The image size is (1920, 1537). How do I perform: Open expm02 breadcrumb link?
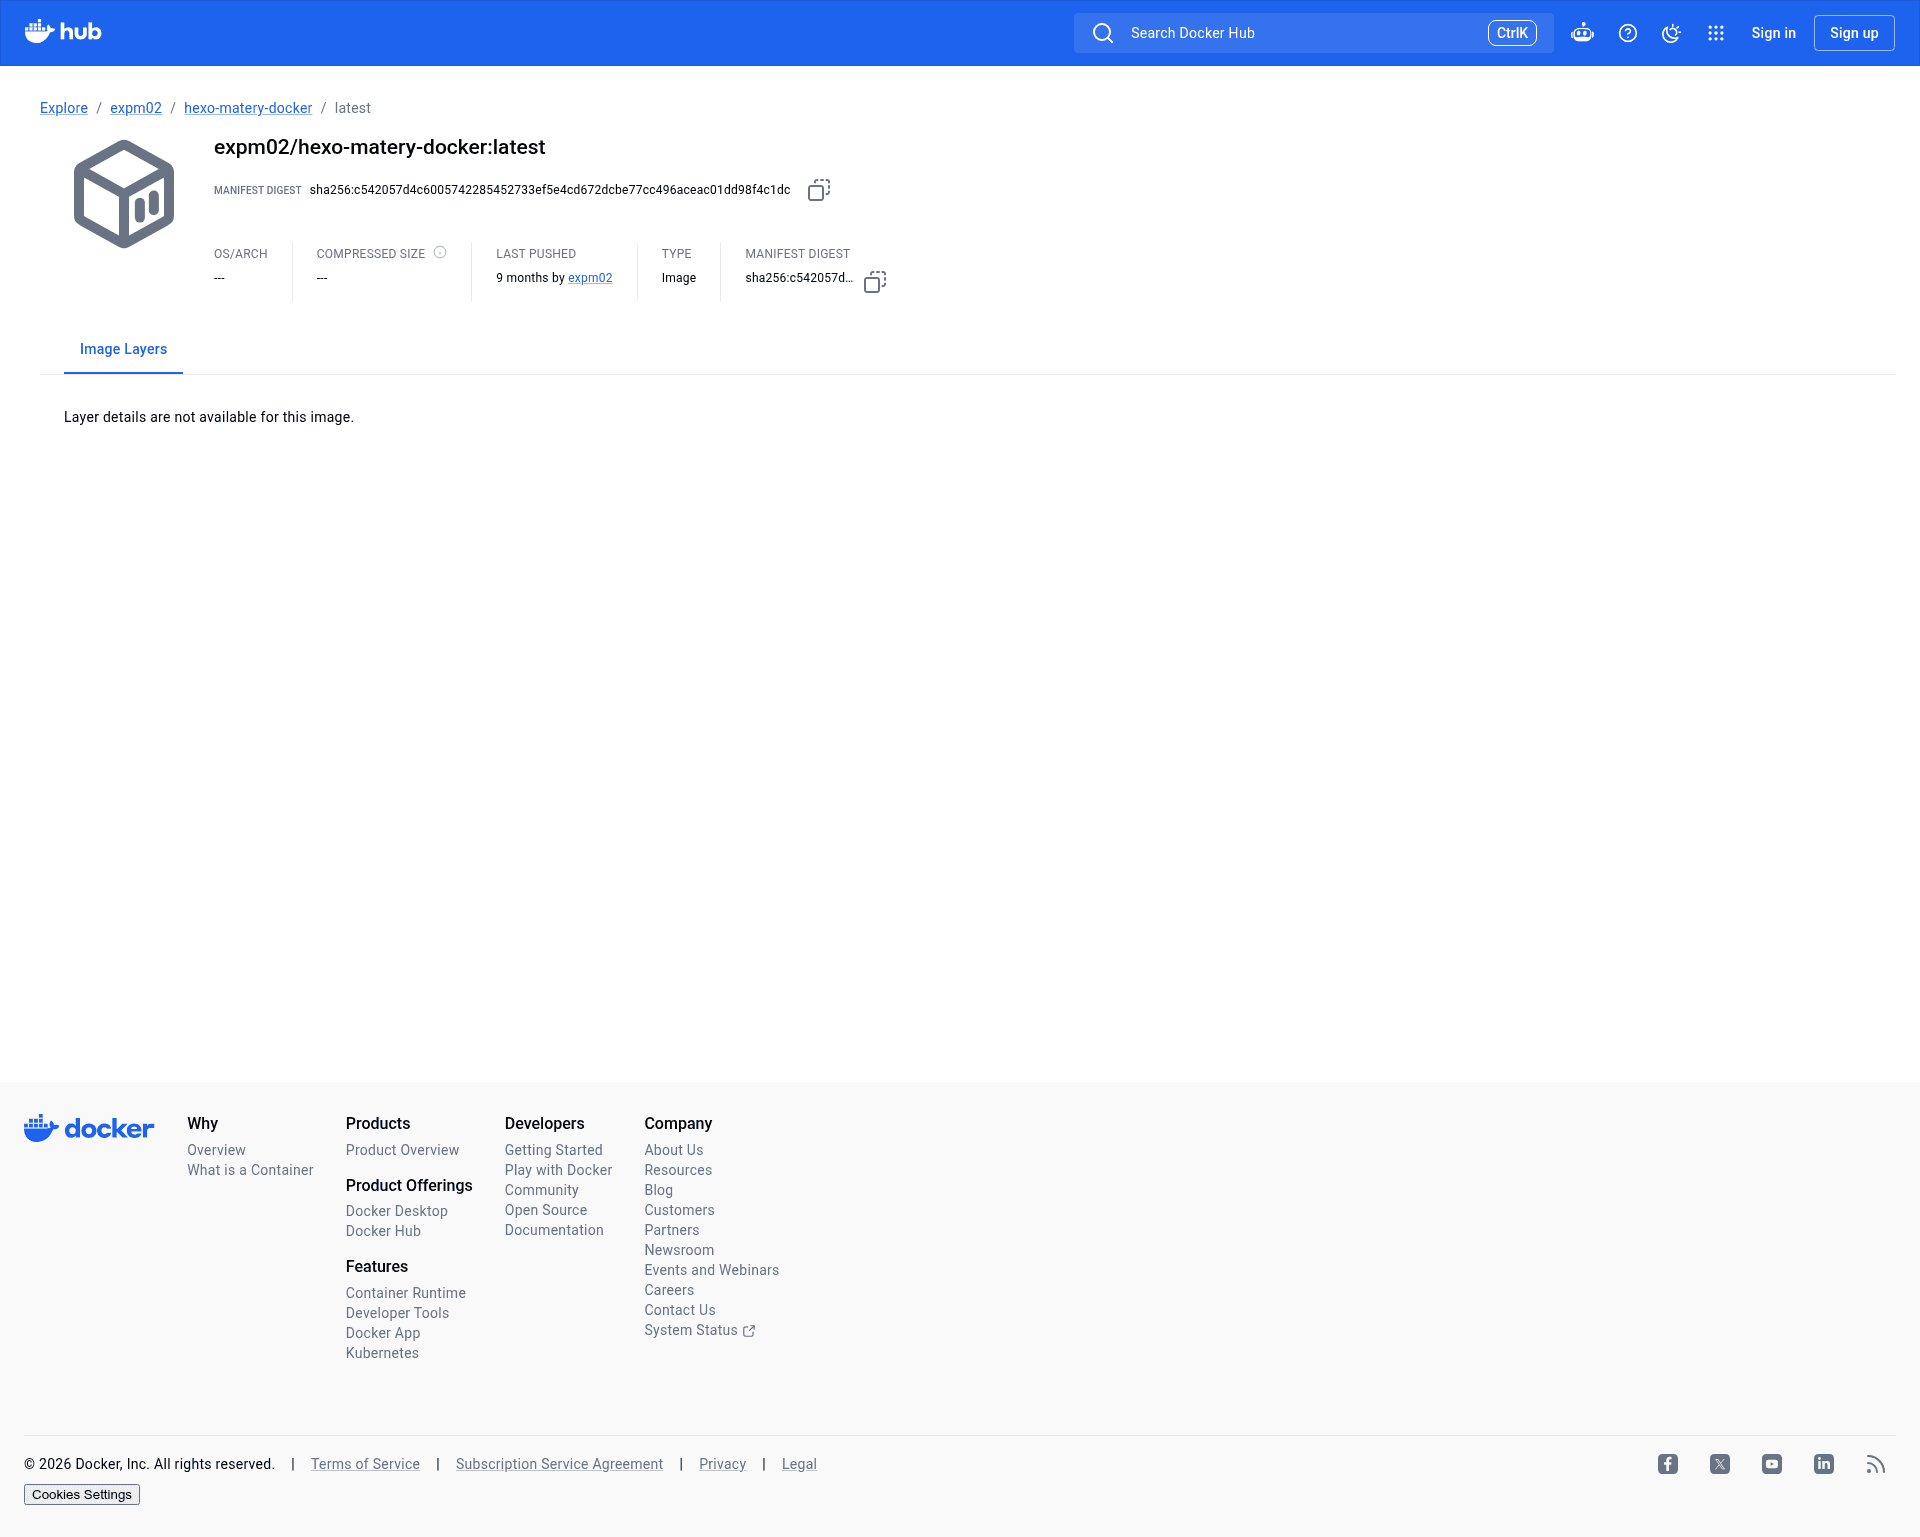(136, 108)
